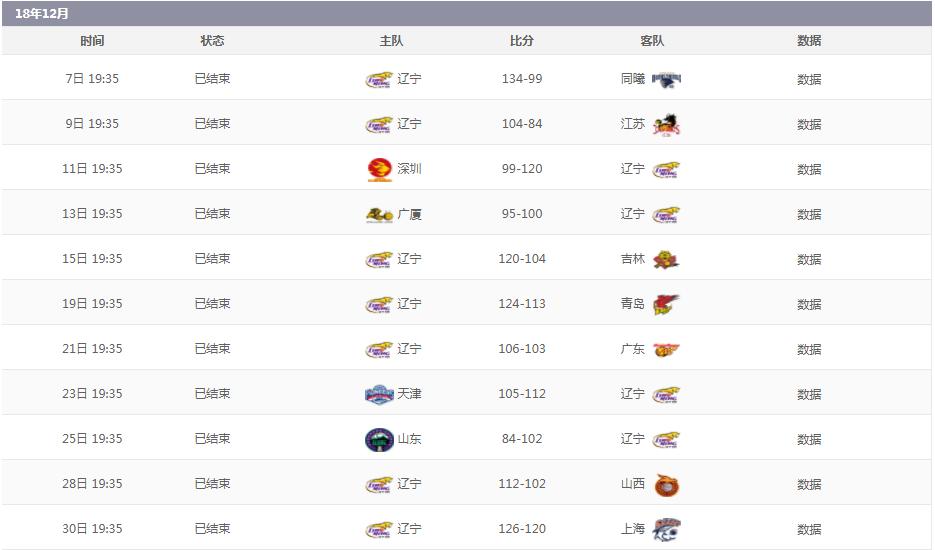Click the 青岛 team logo icon
The image size is (935, 550).
(x=666, y=304)
